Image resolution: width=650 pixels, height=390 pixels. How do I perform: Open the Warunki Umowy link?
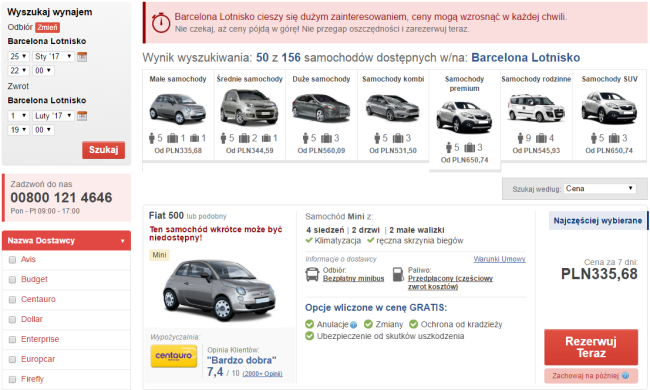499,259
